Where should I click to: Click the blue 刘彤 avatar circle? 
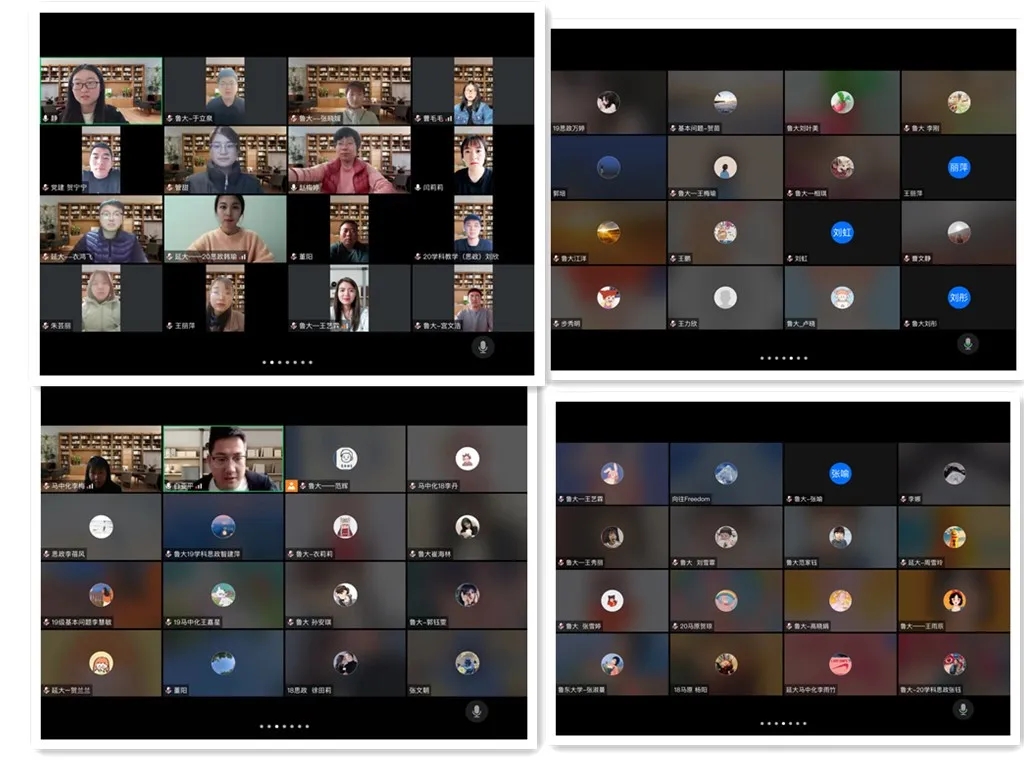(x=959, y=297)
